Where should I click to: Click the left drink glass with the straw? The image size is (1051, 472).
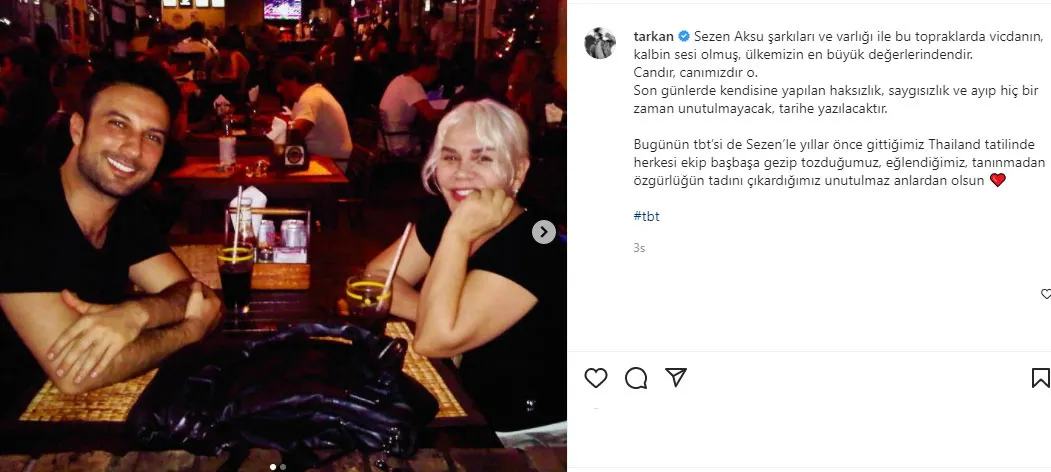click(235, 275)
